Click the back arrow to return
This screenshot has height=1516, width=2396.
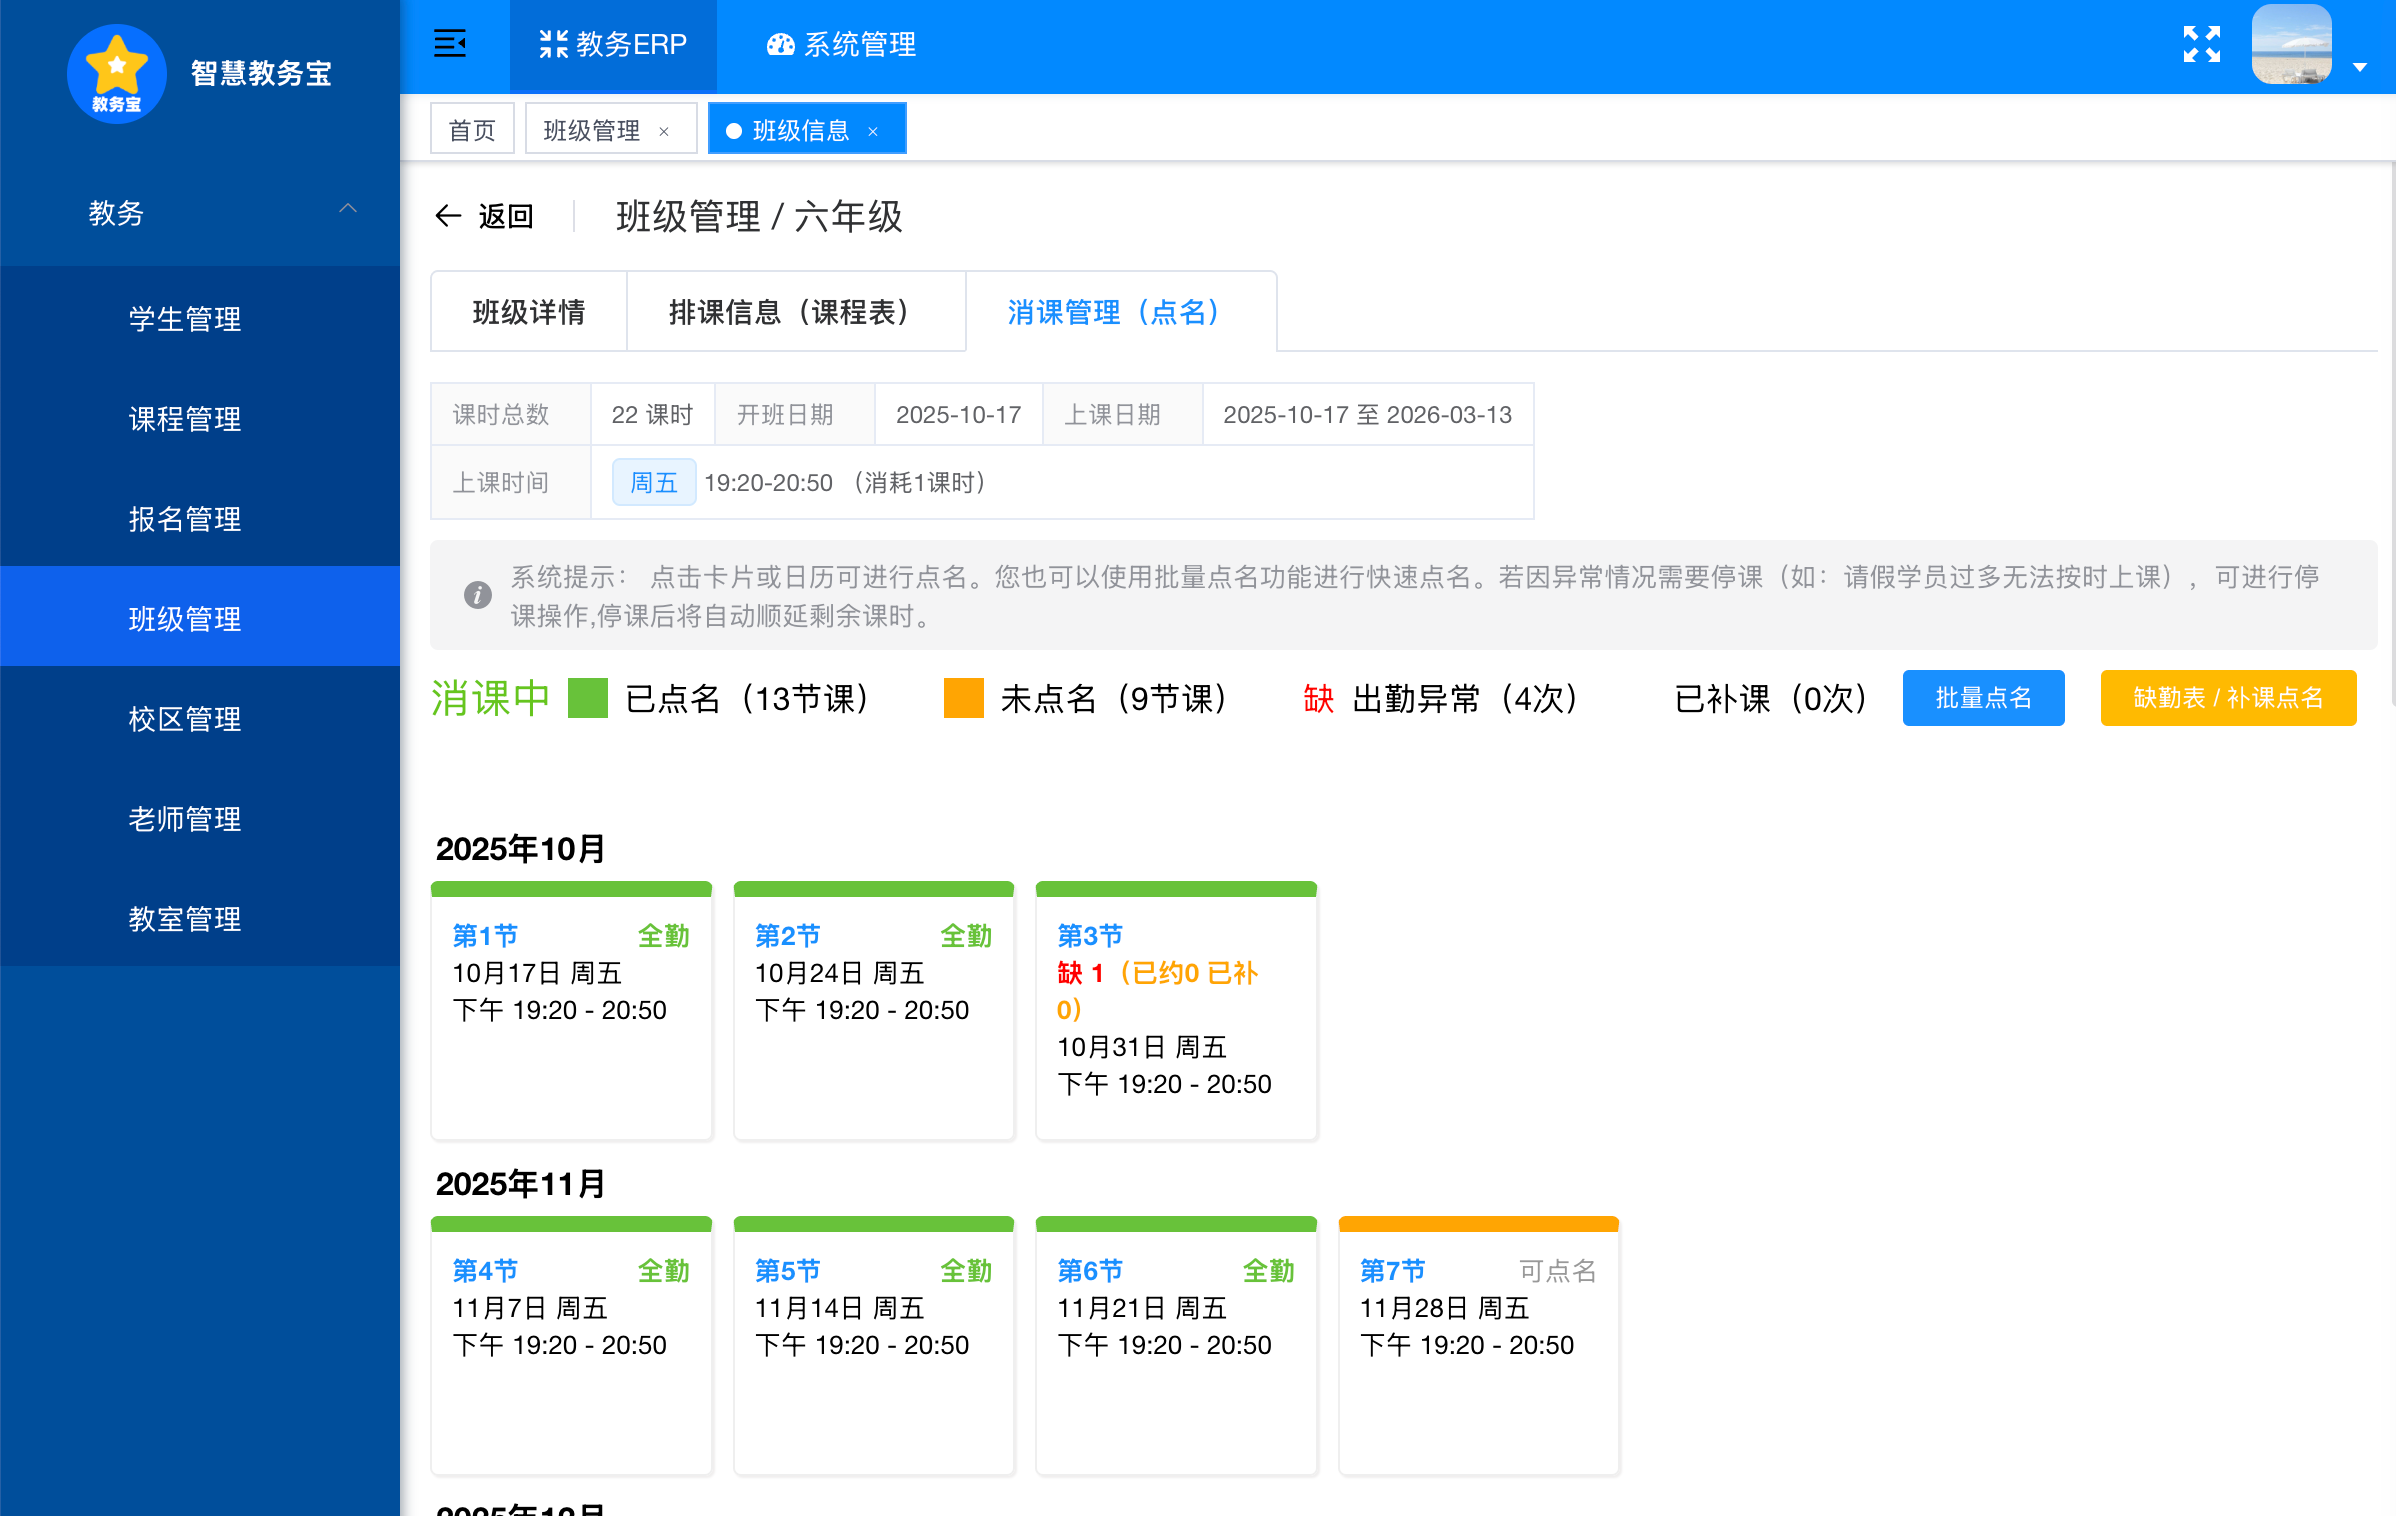click(449, 215)
